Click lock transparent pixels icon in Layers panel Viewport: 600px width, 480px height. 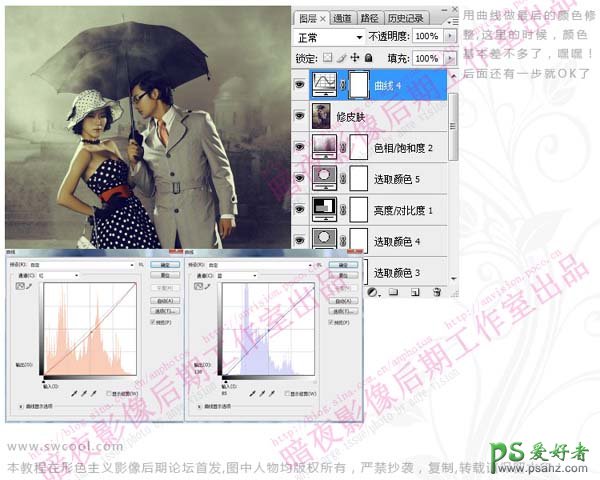point(327,57)
